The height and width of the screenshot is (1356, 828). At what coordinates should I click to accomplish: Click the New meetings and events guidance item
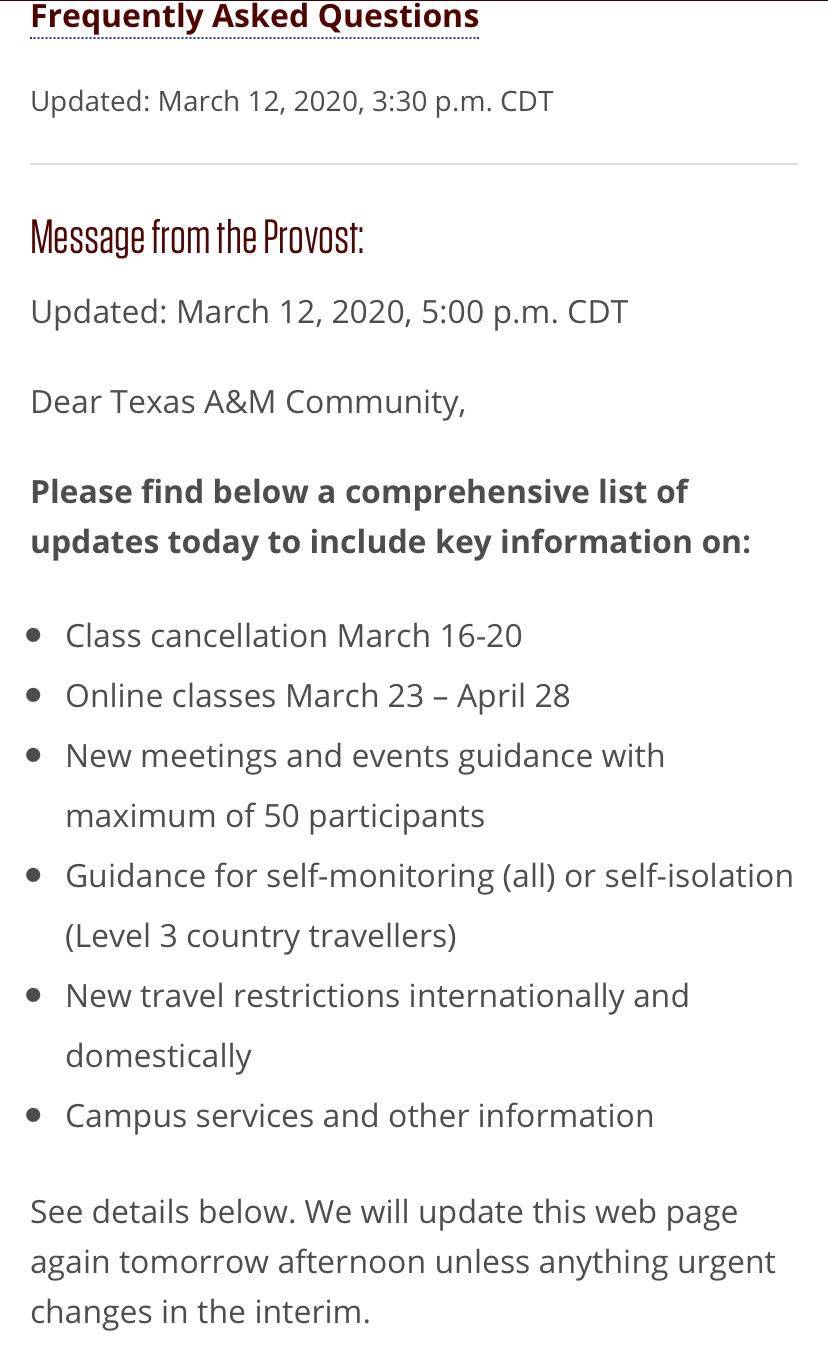pos(365,755)
